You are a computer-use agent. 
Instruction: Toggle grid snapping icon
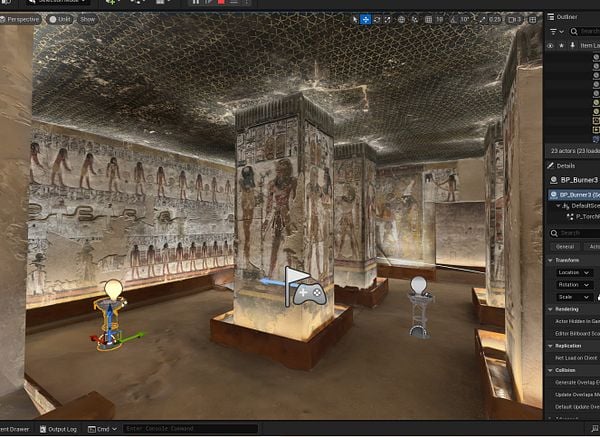429,19
